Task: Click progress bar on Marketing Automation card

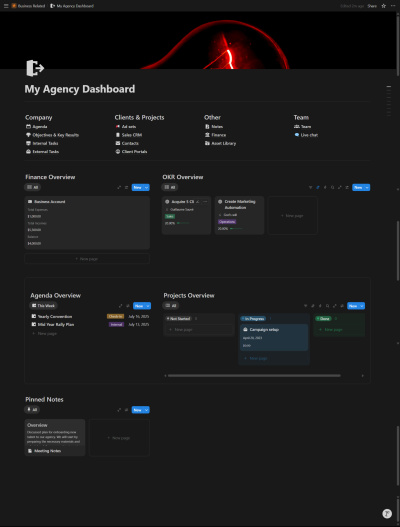Action: 236,229
